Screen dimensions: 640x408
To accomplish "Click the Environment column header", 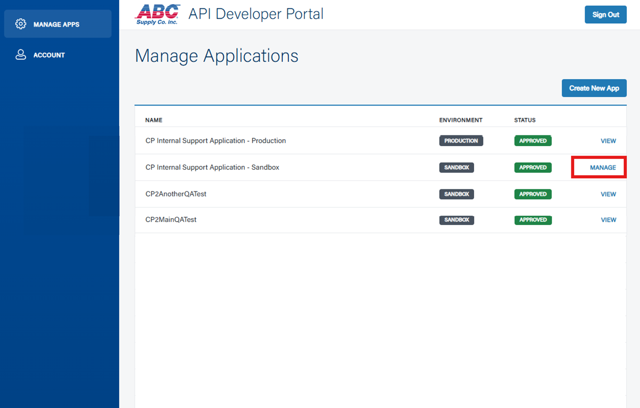I will (460, 120).
